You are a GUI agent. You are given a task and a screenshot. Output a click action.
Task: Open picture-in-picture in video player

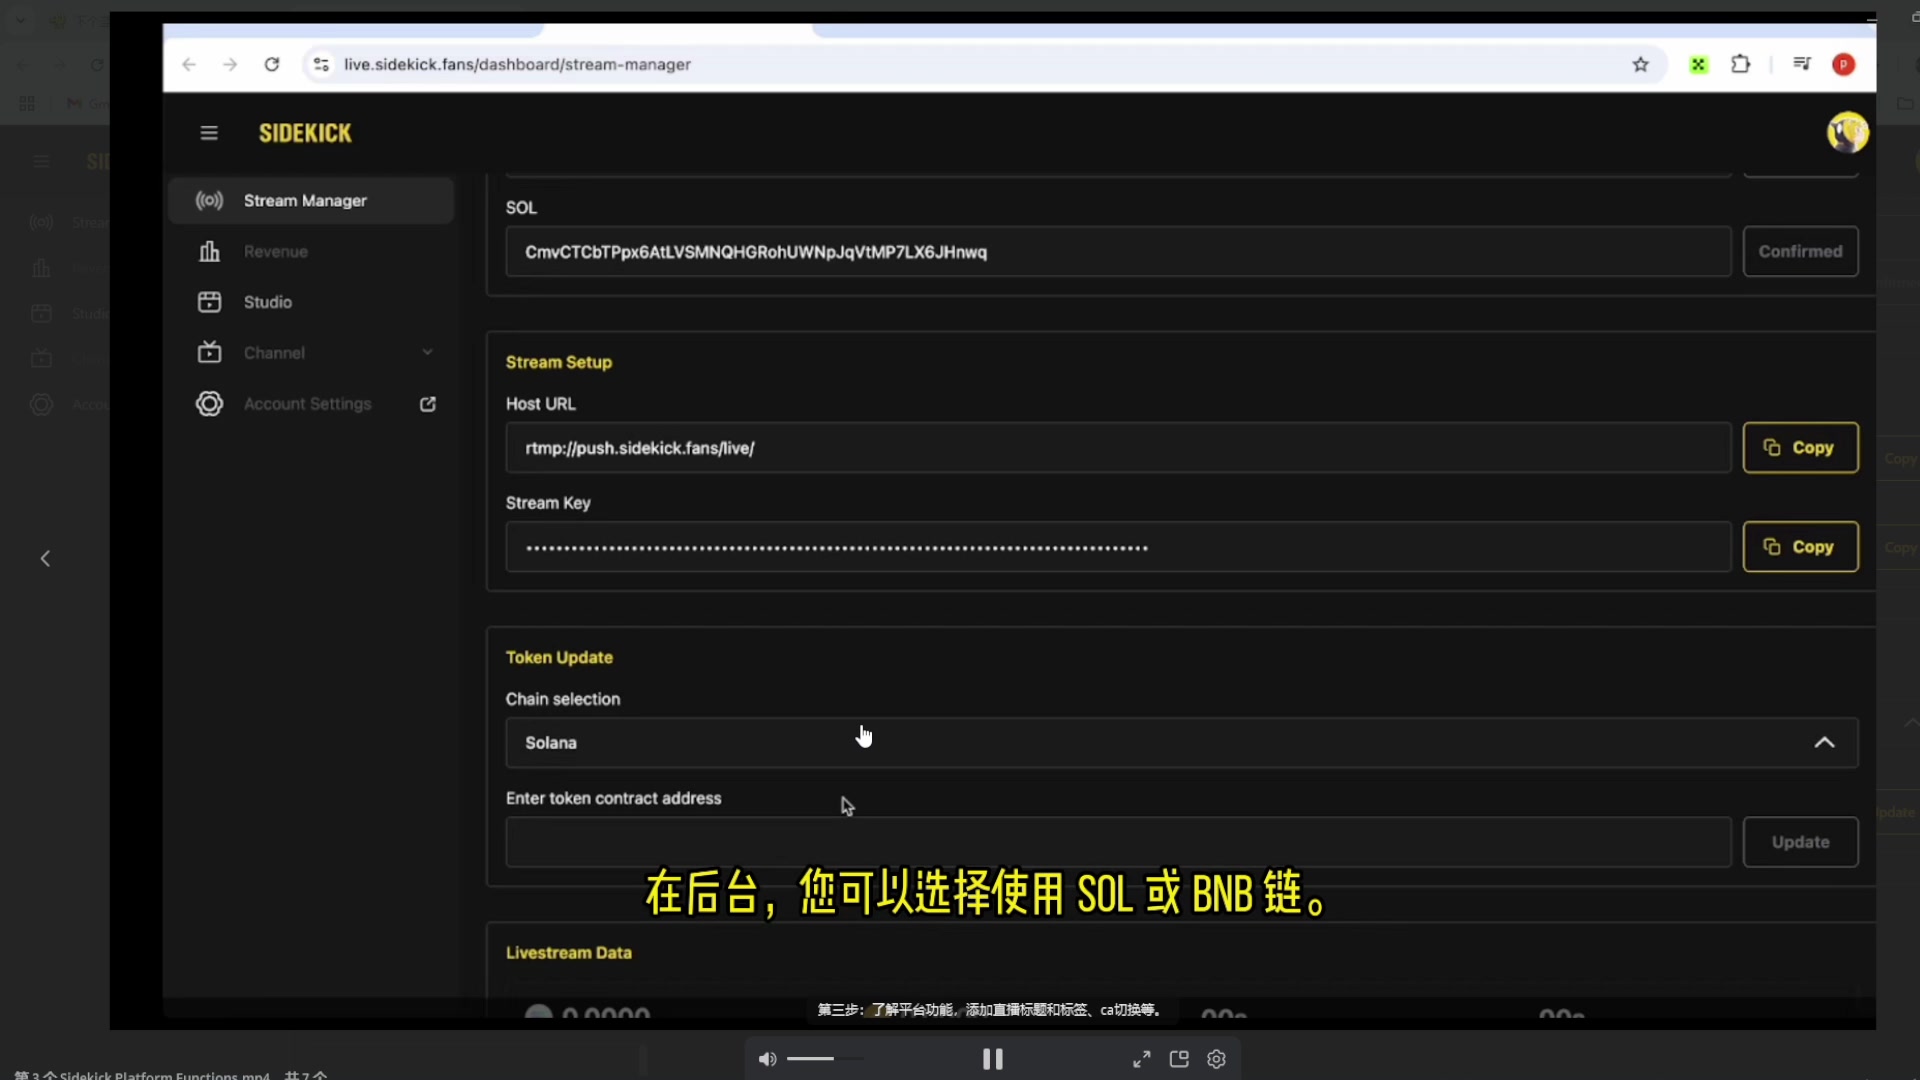1179,1059
